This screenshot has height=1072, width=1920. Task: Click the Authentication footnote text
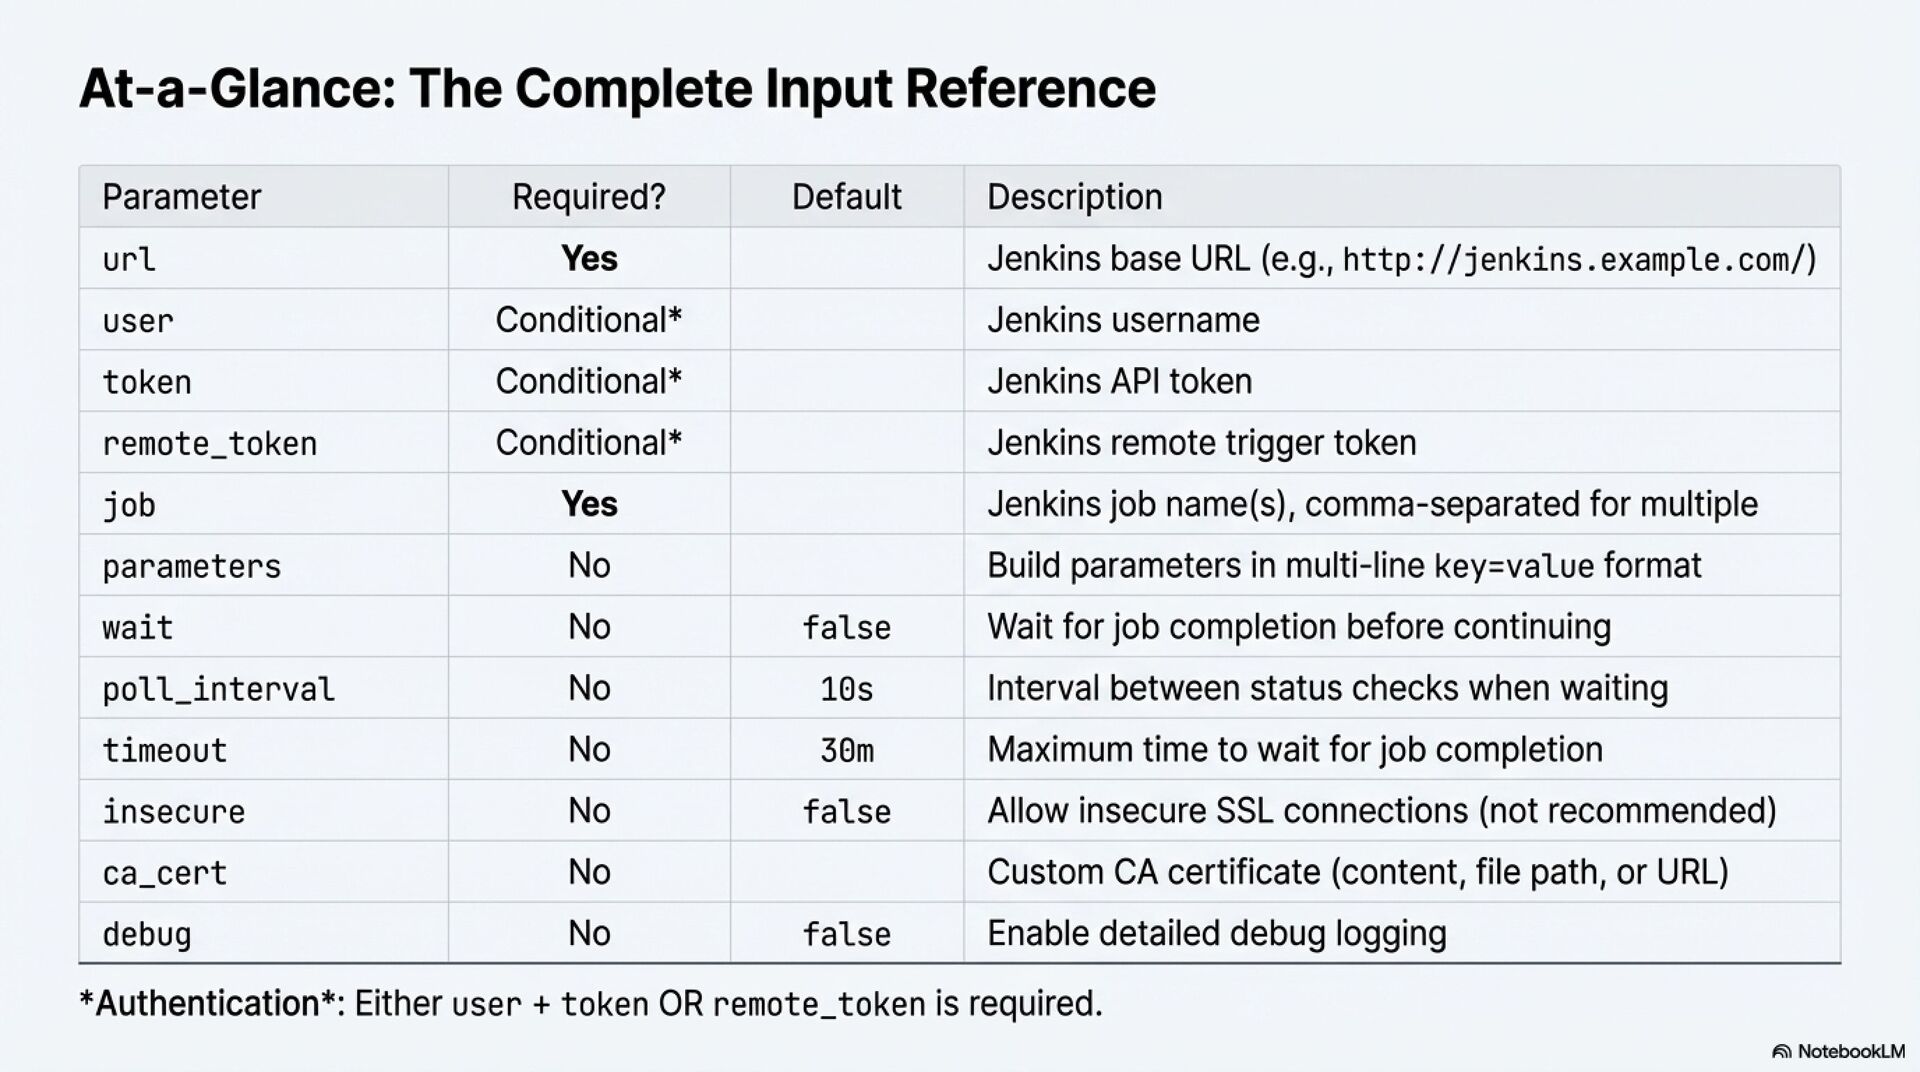click(590, 1003)
